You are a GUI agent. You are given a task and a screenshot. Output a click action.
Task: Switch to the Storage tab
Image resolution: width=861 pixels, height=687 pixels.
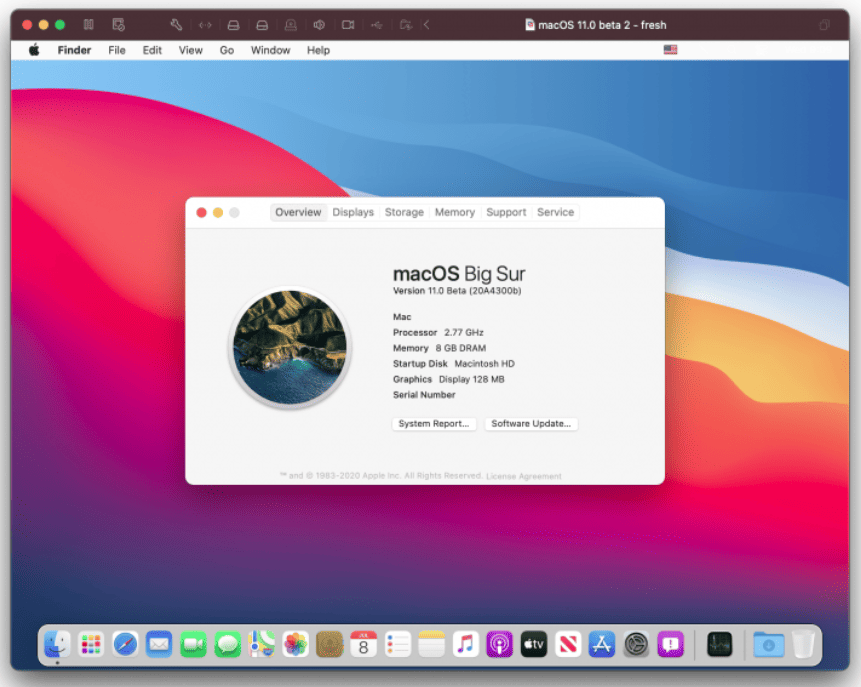pos(404,212)
